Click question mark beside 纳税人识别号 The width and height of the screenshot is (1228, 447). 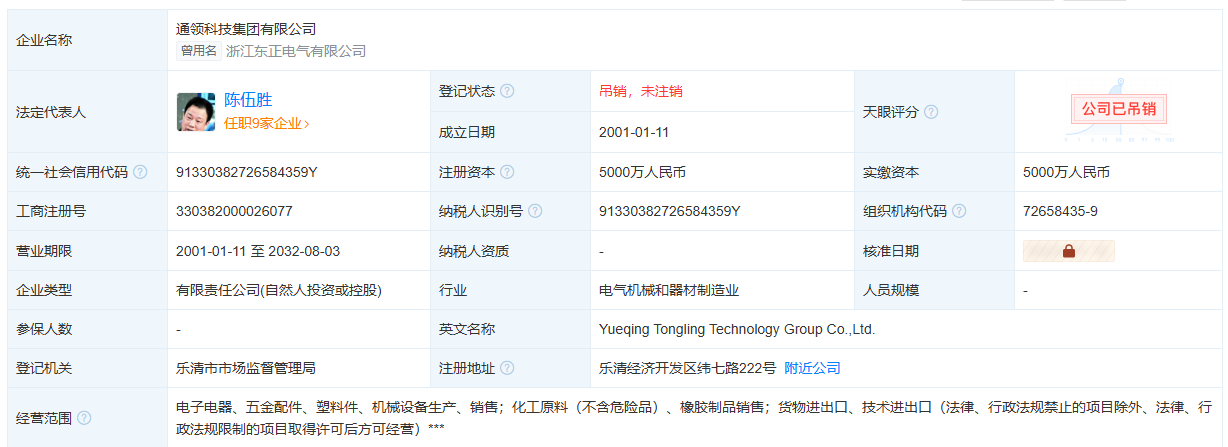pos(535,211)
